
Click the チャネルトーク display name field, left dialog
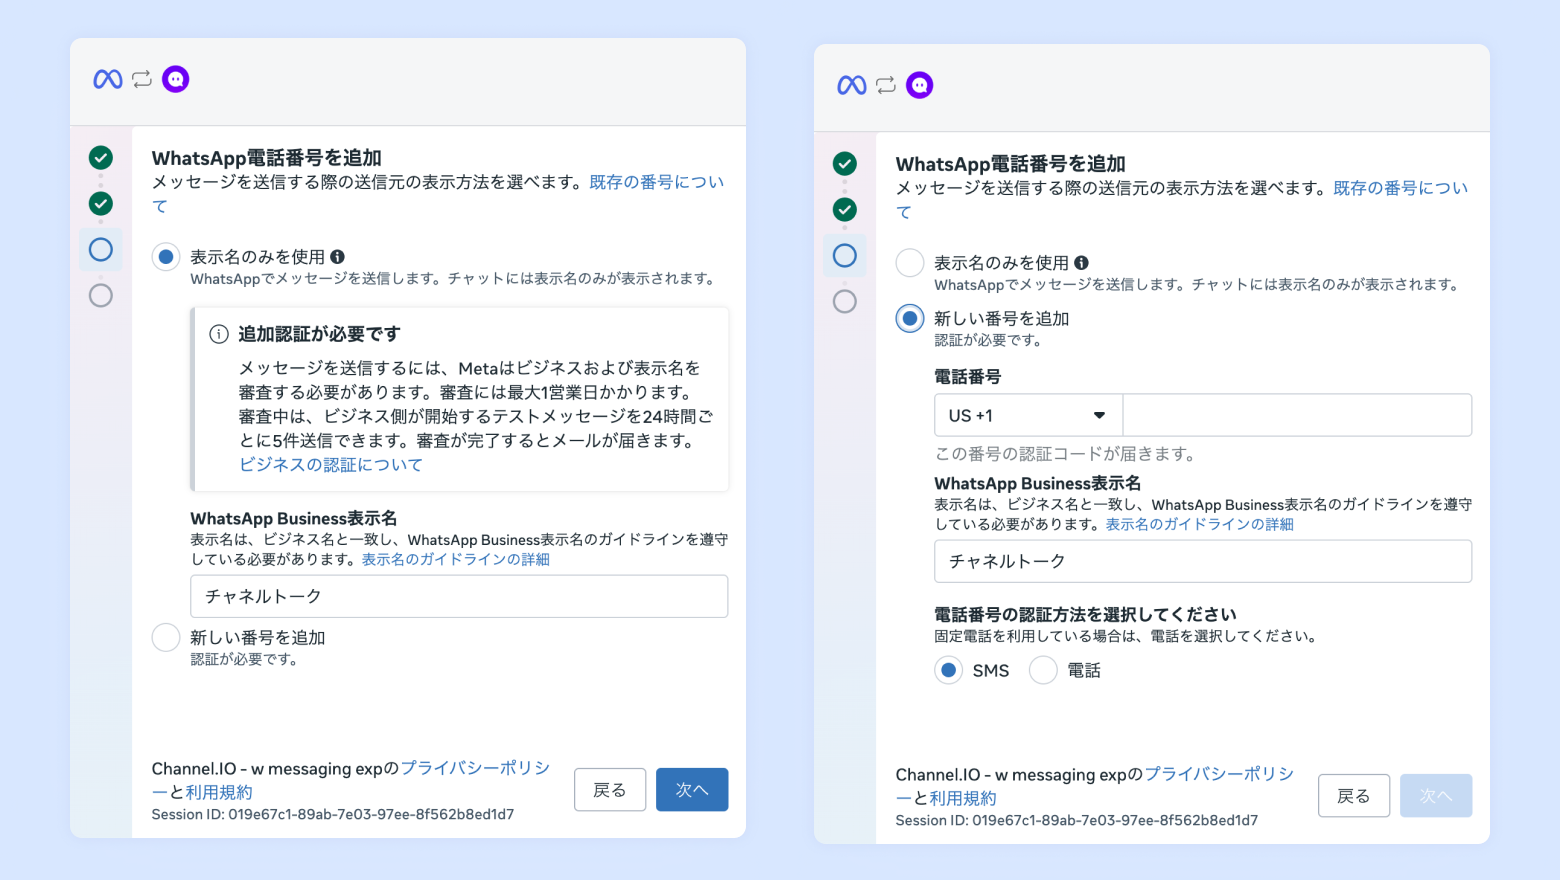coord(459,596)
